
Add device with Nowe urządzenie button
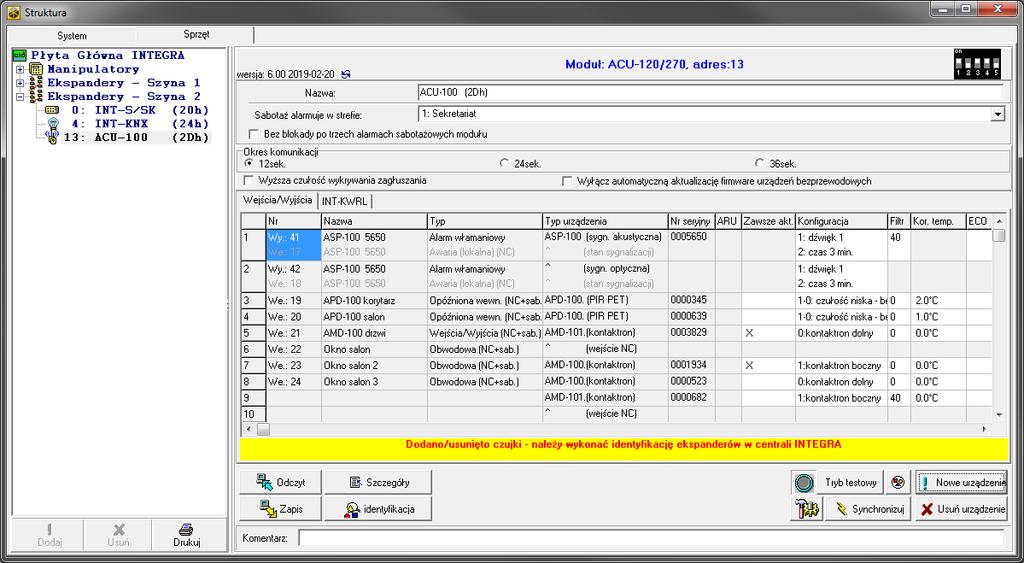961,483
